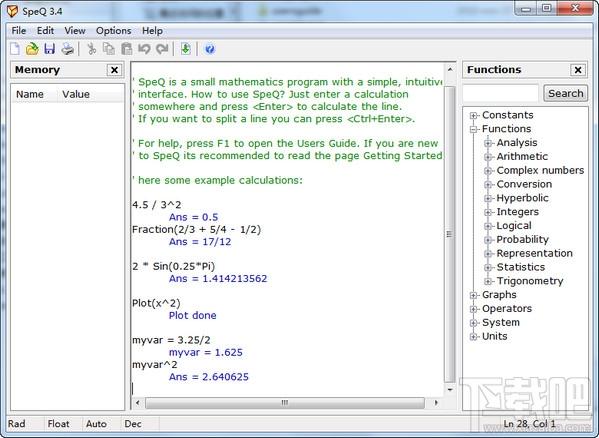Click the editor scroll left arrow

click(137, 402)
